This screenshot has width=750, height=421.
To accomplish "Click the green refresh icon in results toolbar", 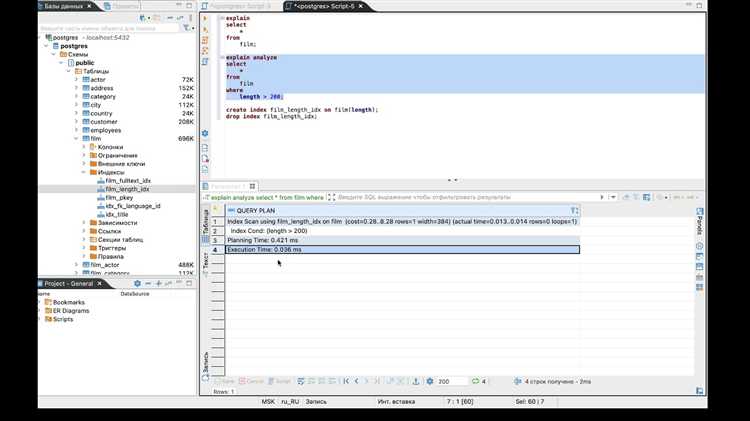I will coord(475,381).
